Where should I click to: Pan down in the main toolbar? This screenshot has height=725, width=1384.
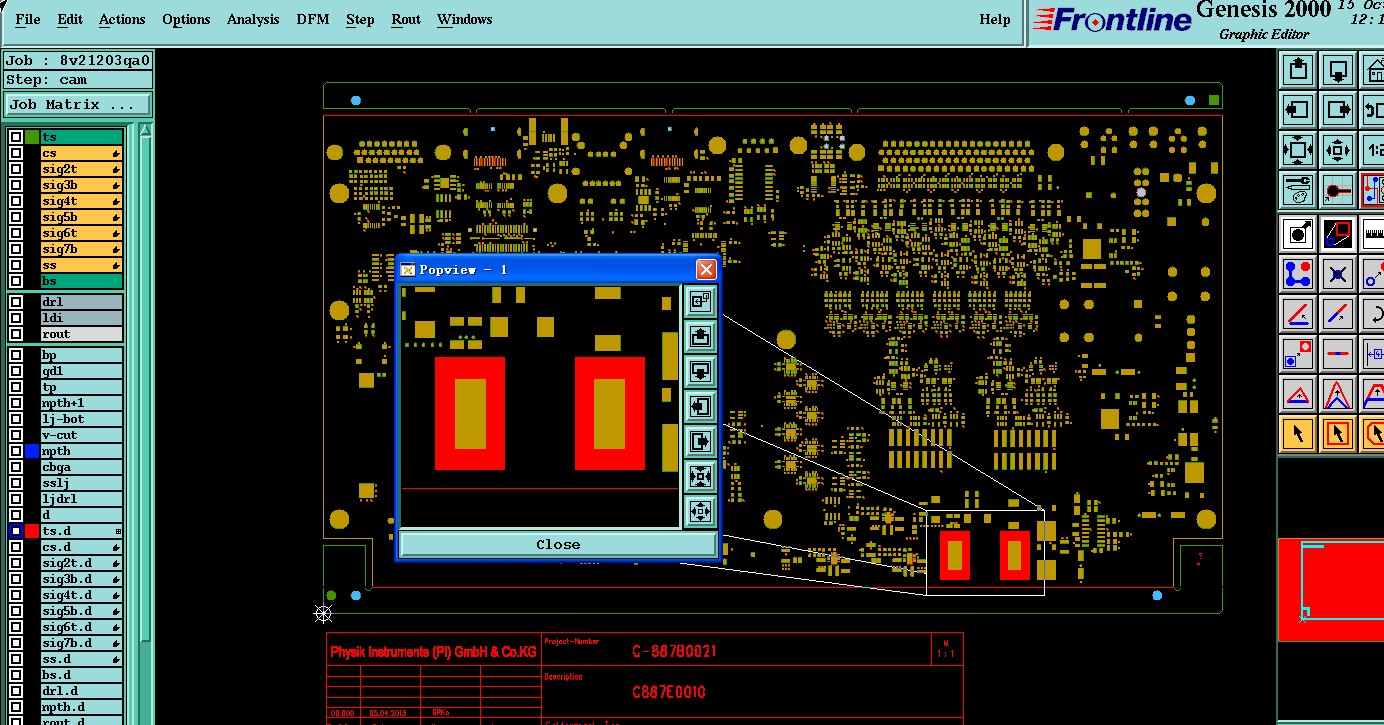point(1338,70)
